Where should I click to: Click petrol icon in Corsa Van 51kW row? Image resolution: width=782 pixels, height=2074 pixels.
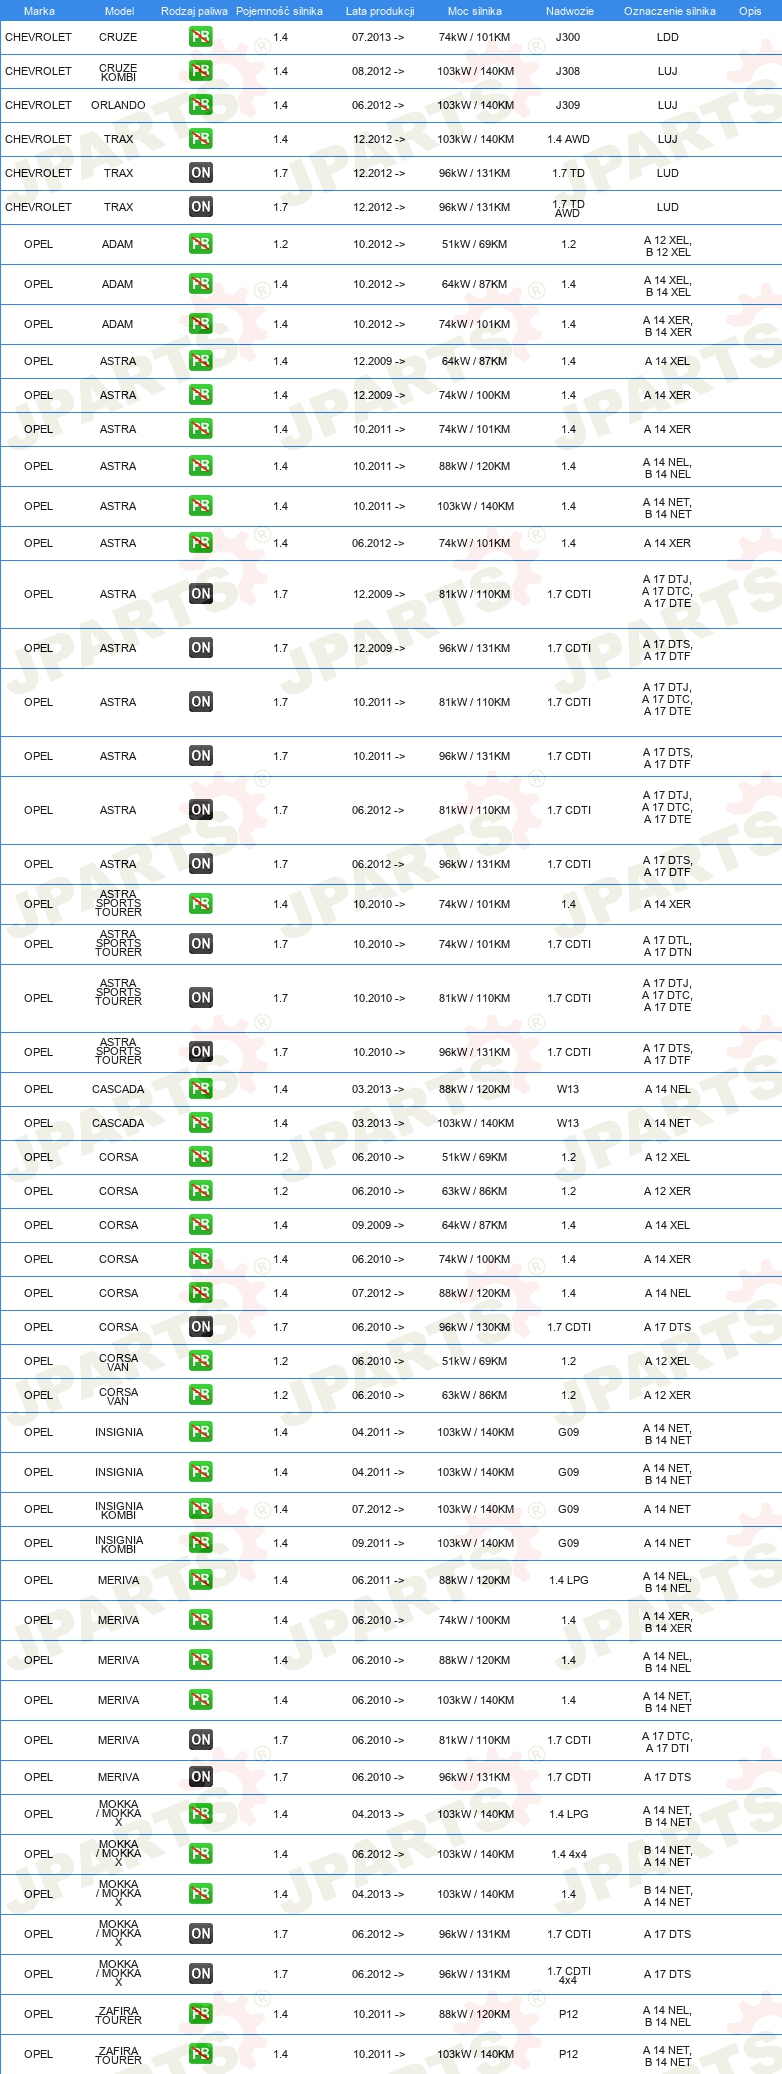201,1361
